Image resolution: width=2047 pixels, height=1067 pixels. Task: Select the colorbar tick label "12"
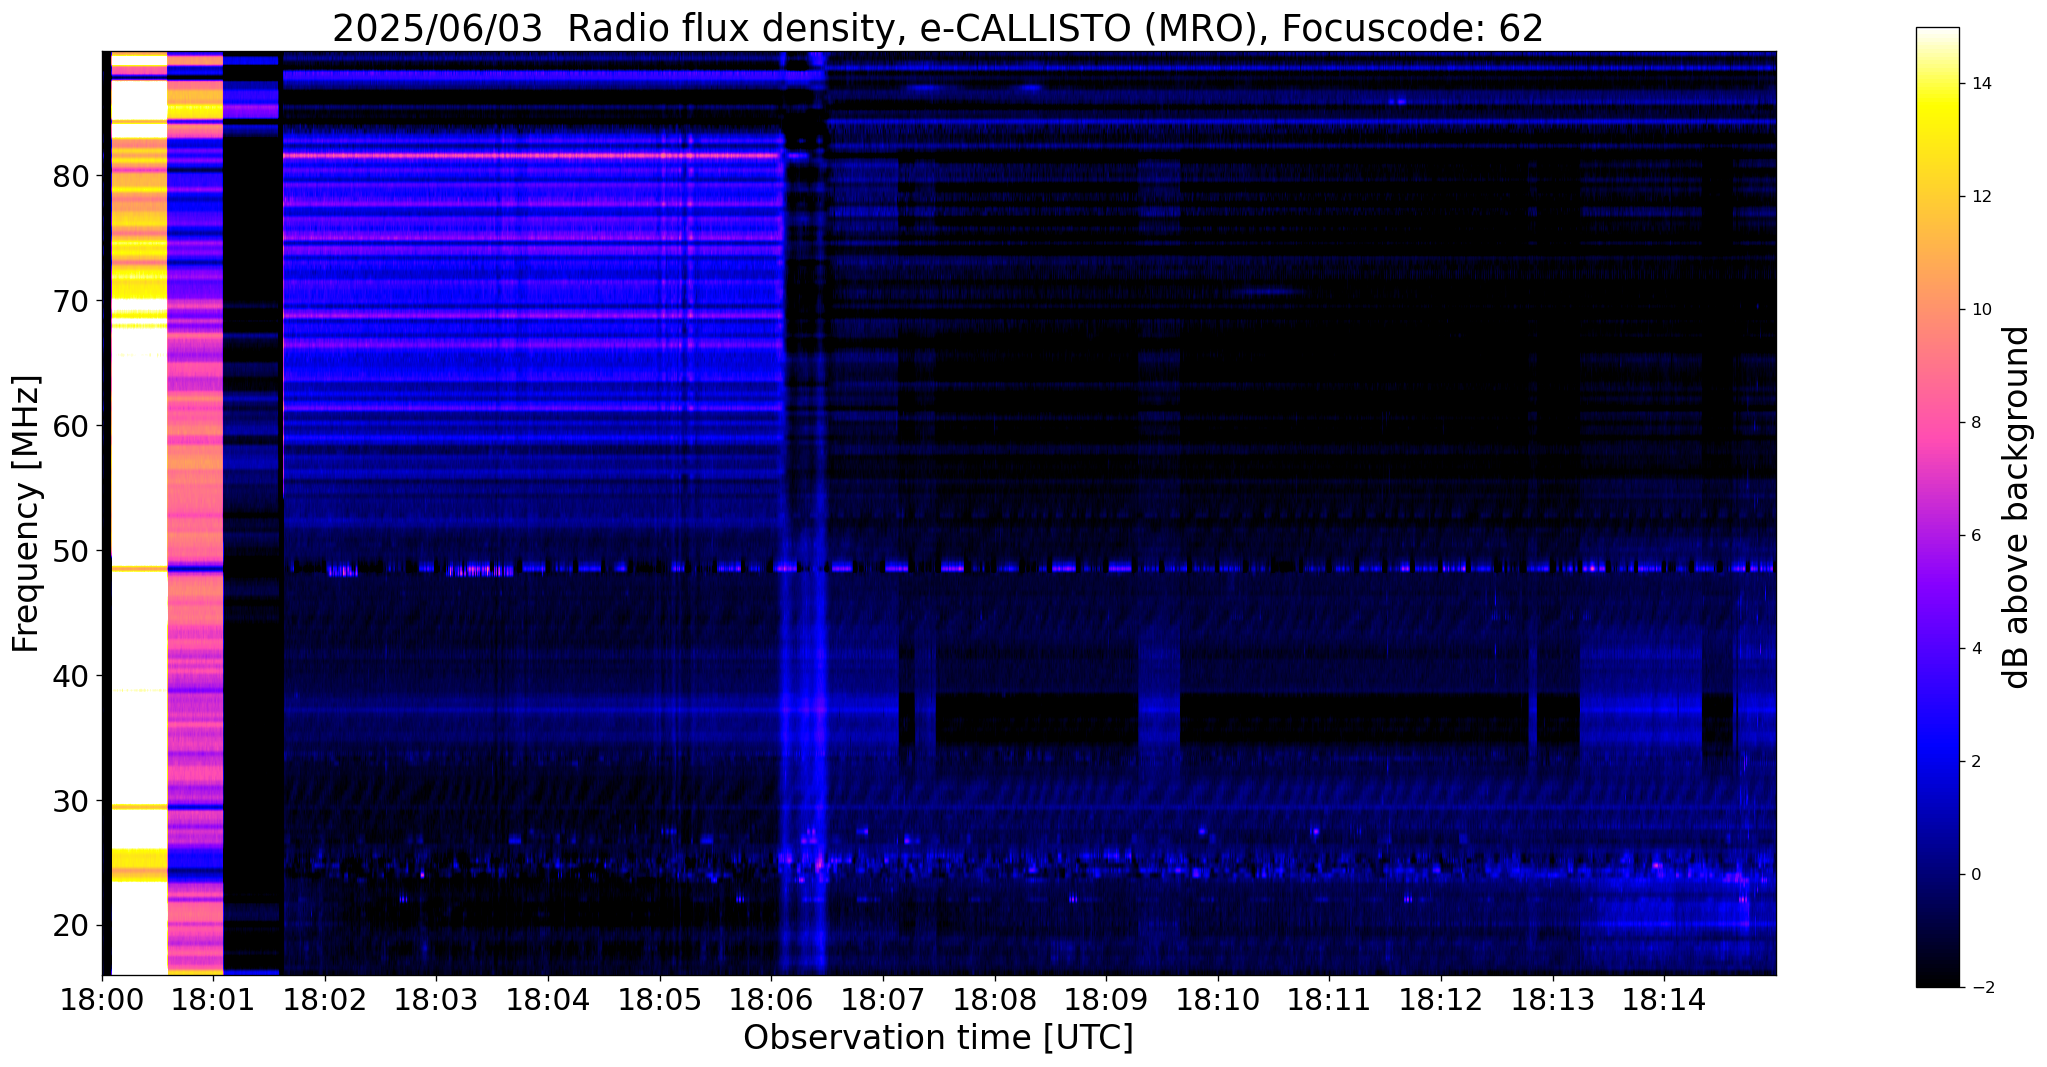point(1980,197)
